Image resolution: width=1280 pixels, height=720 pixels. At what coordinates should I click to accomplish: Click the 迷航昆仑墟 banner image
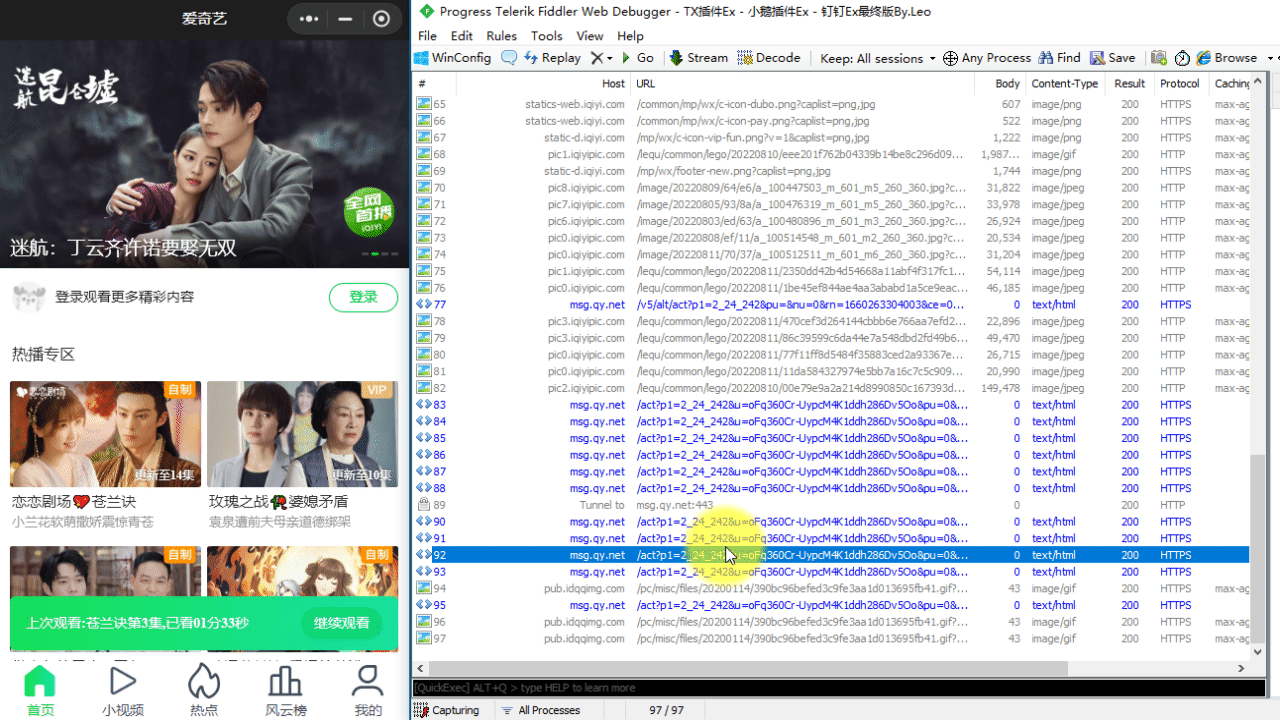[x=205, y=154]
